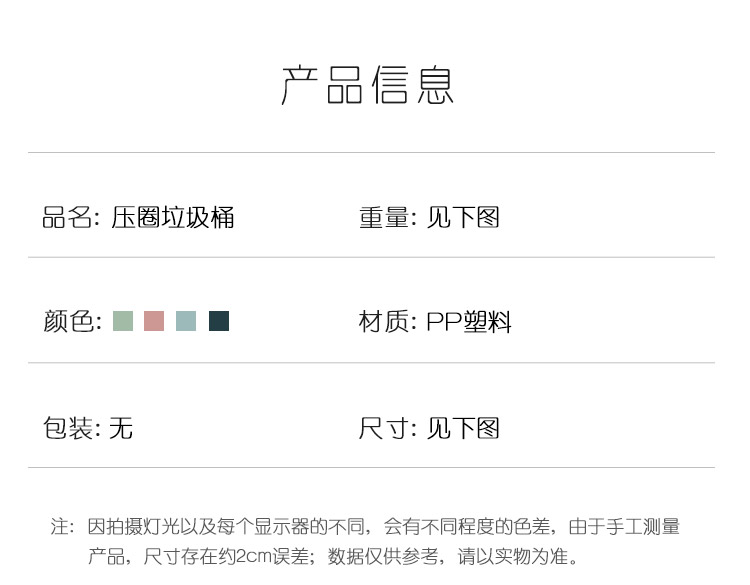This screenshot has height=585, width=750.
Task: Select the product name 压圈垃圾桶
Action: (x=173, y=218)
